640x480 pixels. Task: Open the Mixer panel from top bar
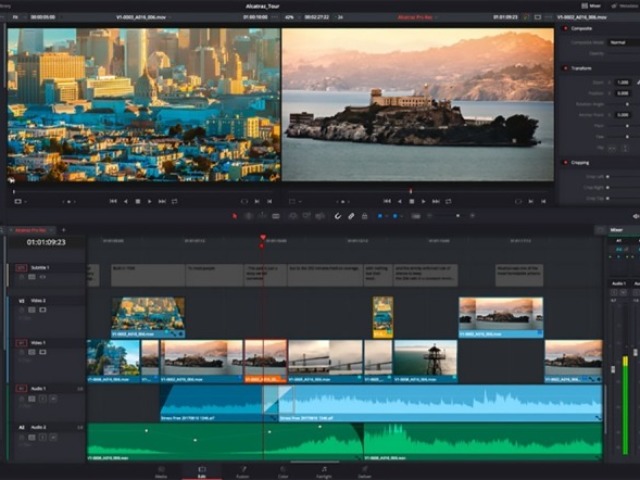pos(591,6)
